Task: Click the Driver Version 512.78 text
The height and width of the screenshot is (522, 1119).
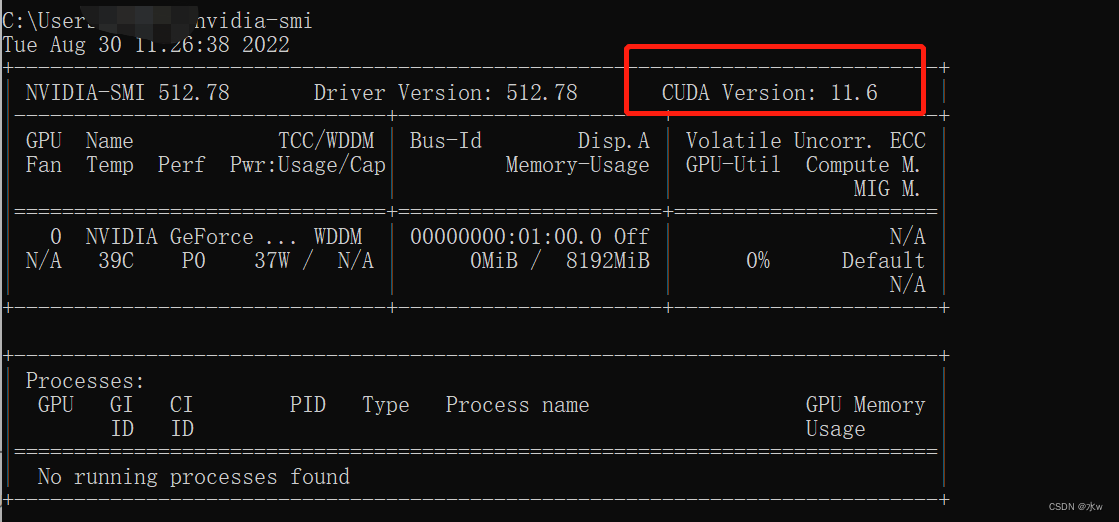Action: (x=445, y=93)
